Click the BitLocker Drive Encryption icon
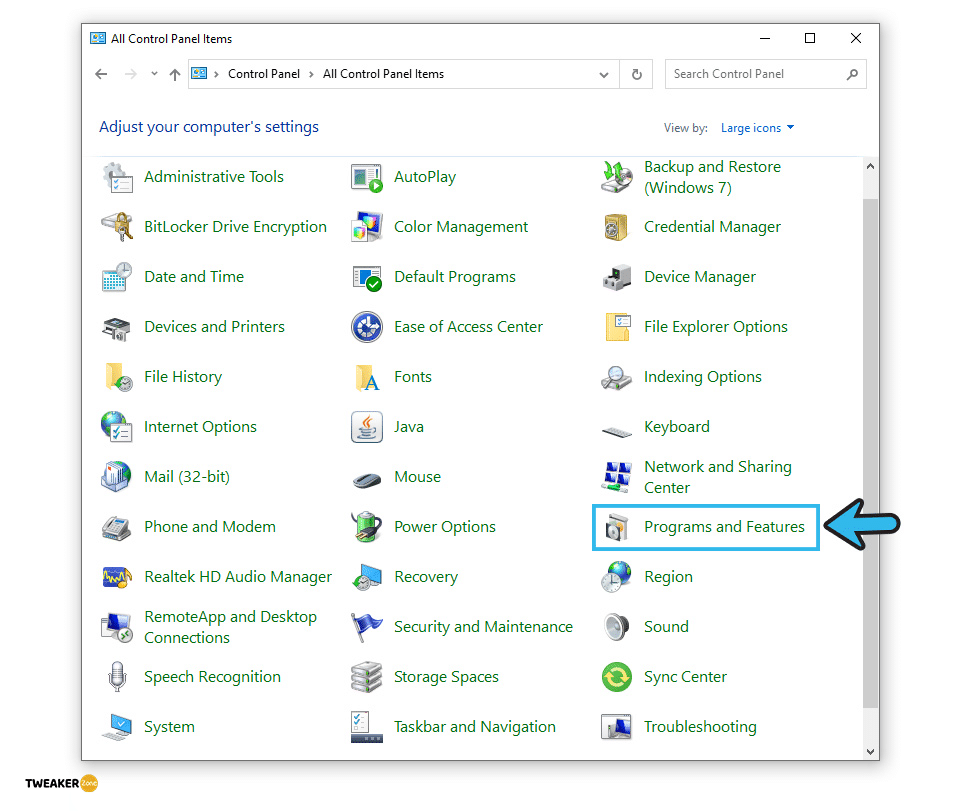This screenshot has width=956, height=811. [x=117, y=227]
